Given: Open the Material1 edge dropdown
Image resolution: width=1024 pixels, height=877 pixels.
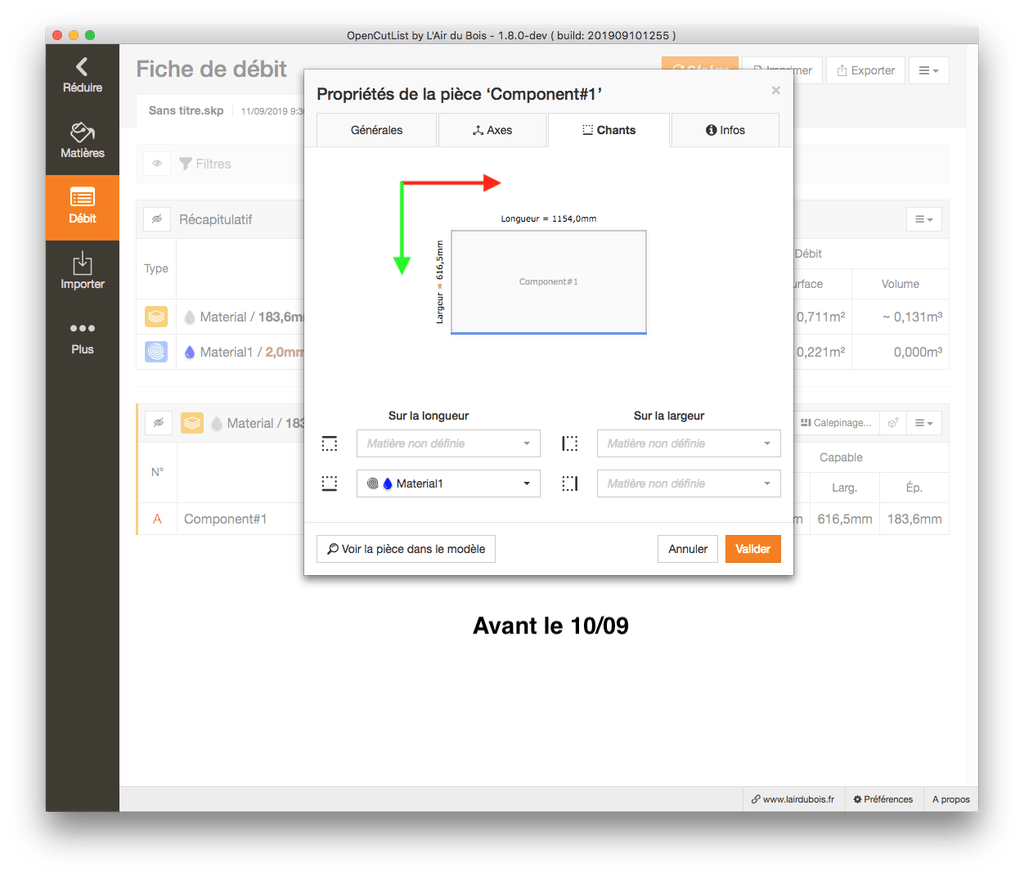Looking at the screenshot, I should 449,484.
